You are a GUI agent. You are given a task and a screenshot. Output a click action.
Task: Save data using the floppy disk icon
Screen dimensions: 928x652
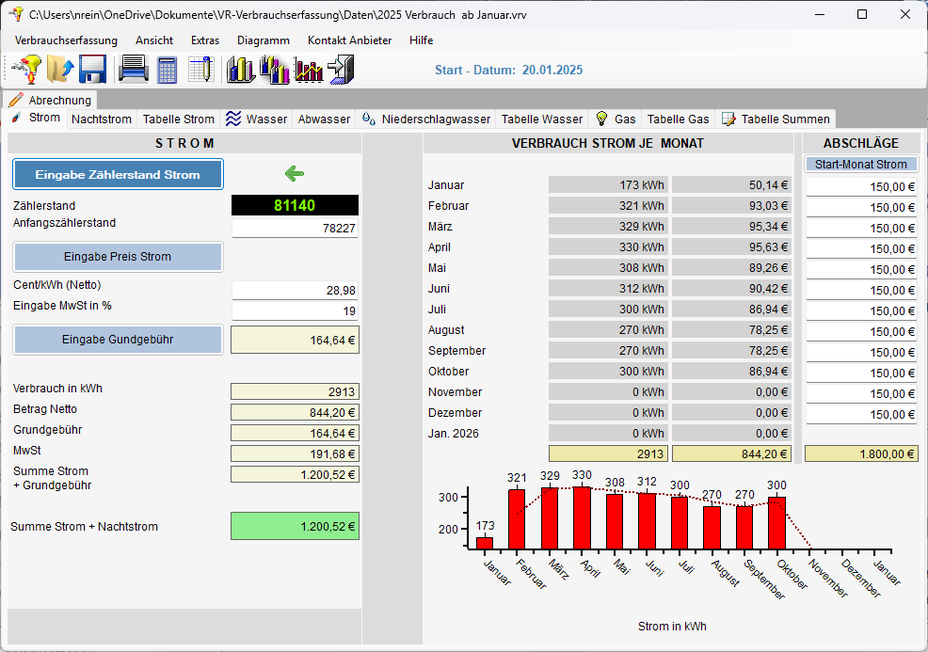click(93, 69)
